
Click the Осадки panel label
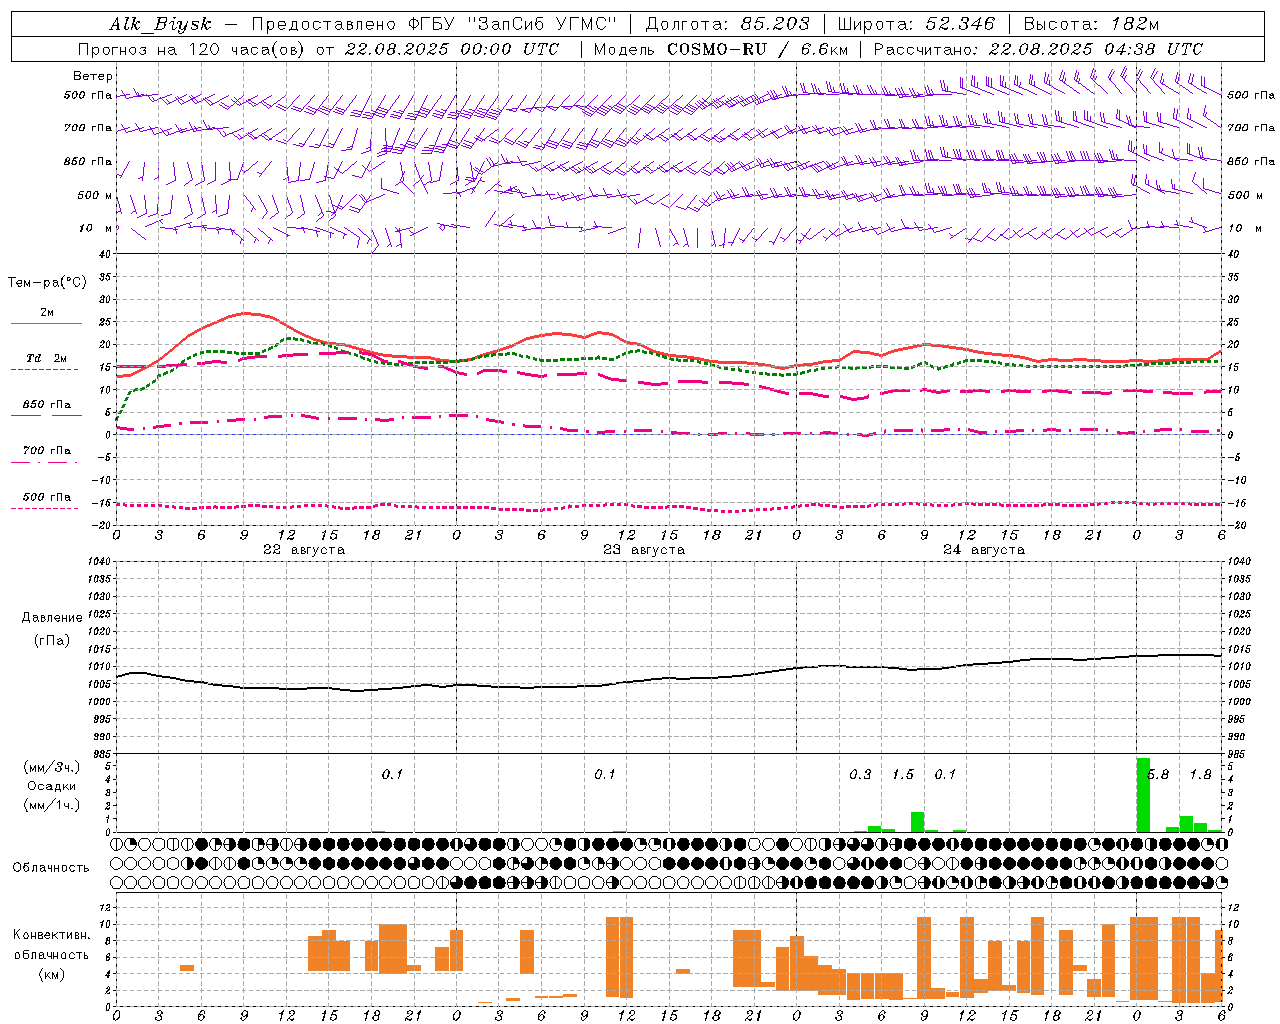pos(51,786)
